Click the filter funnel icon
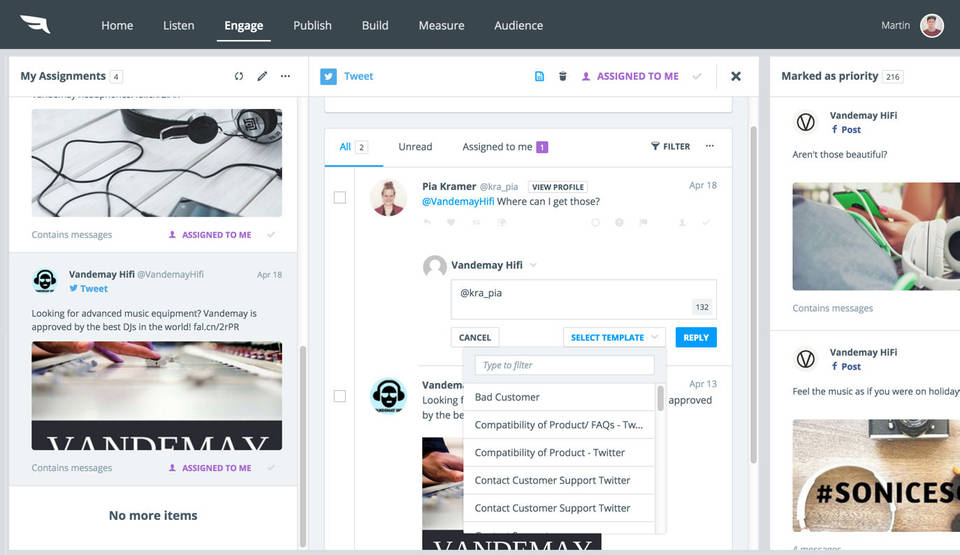This screenshot has width=960, height=555. (x=655, y=146)
